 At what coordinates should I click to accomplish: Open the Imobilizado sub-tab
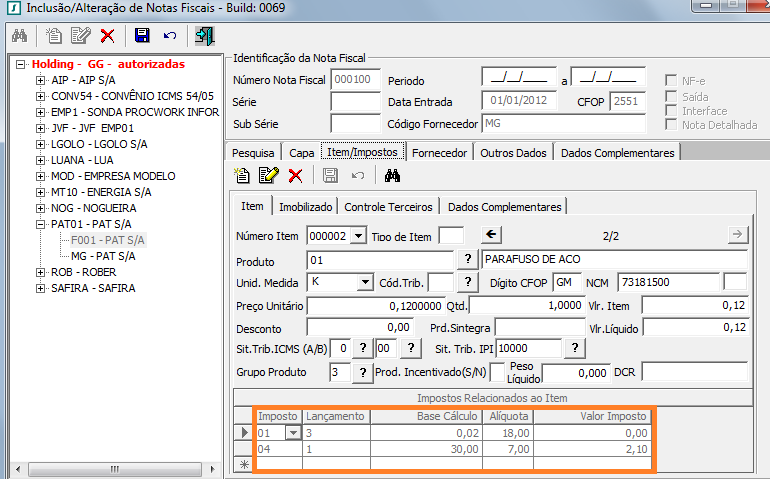pyautogui.click(x=306, y=206)
